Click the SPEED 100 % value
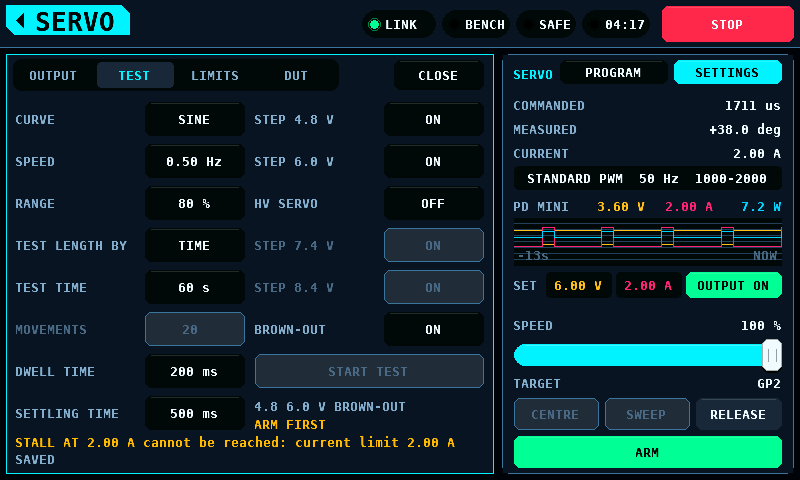The image size is (800, 480). coord(761,325)
